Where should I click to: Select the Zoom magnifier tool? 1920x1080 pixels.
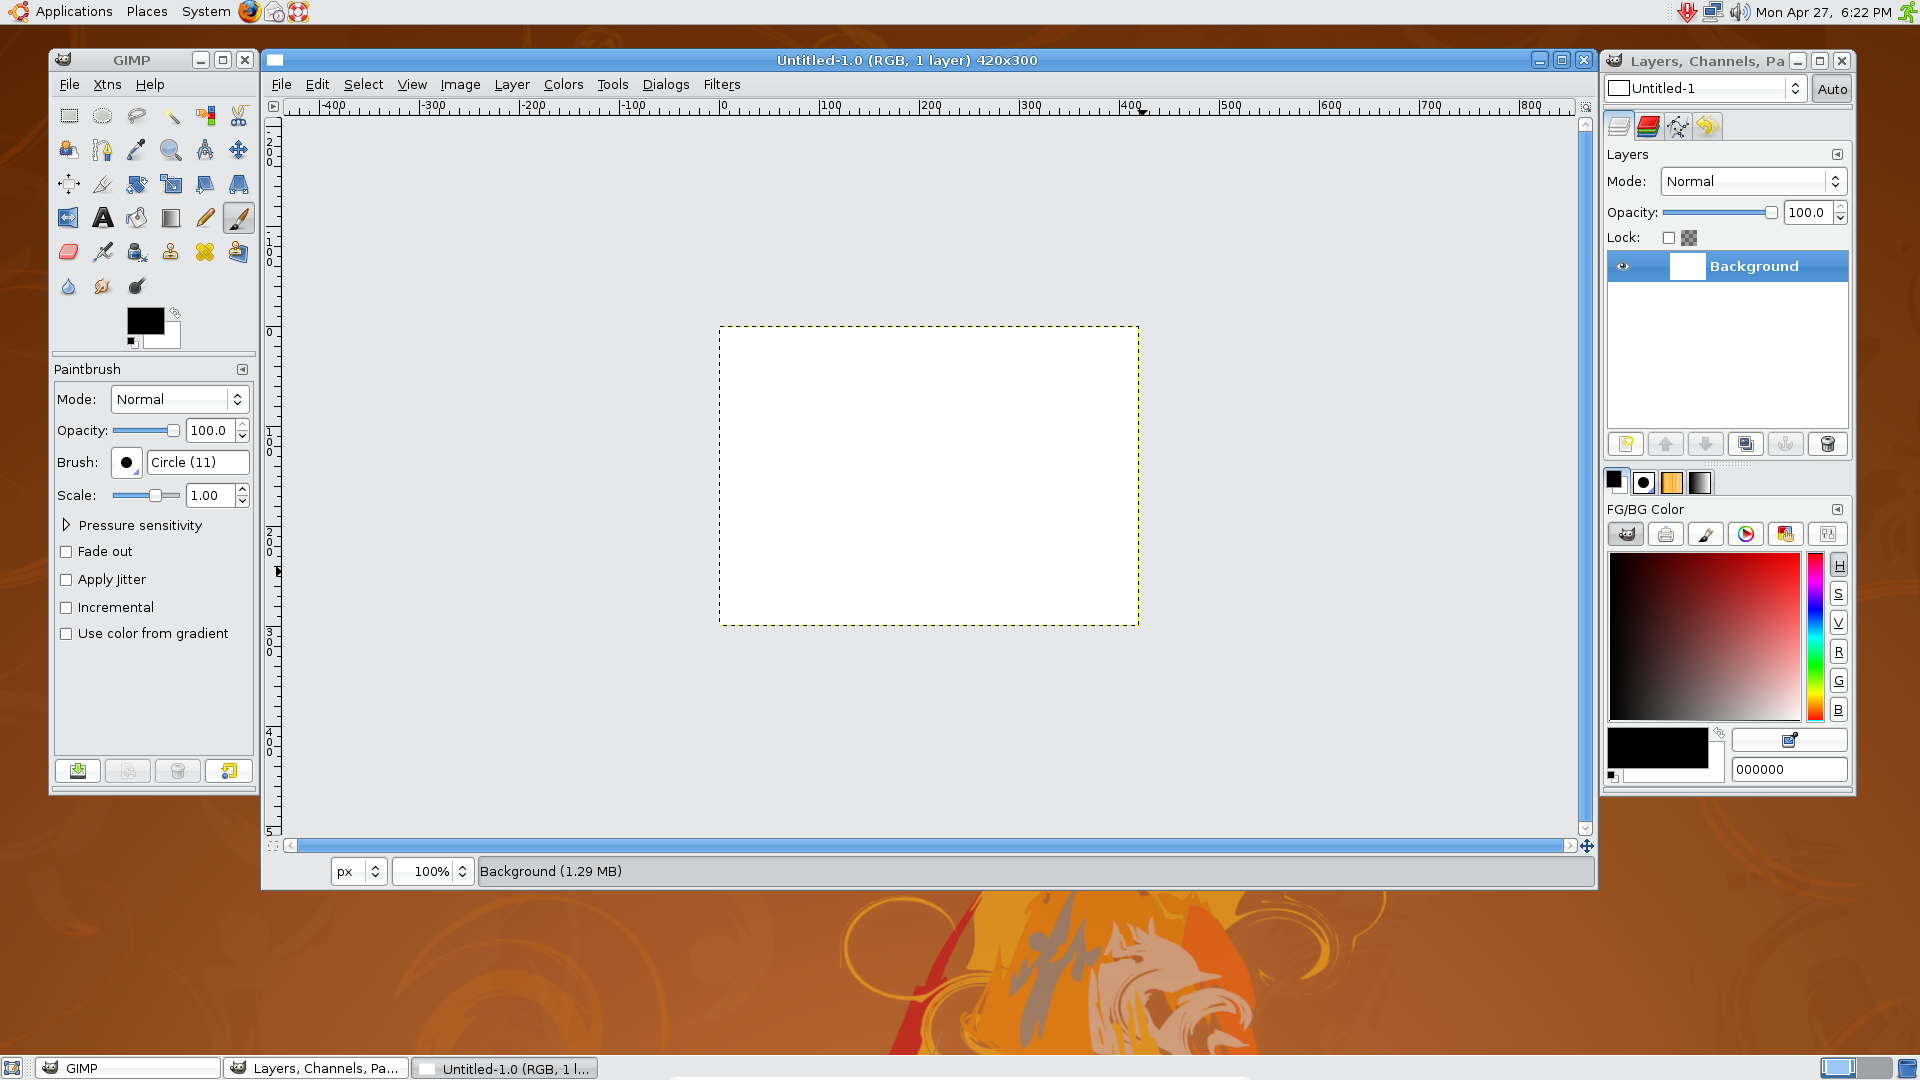click(170, 150)
